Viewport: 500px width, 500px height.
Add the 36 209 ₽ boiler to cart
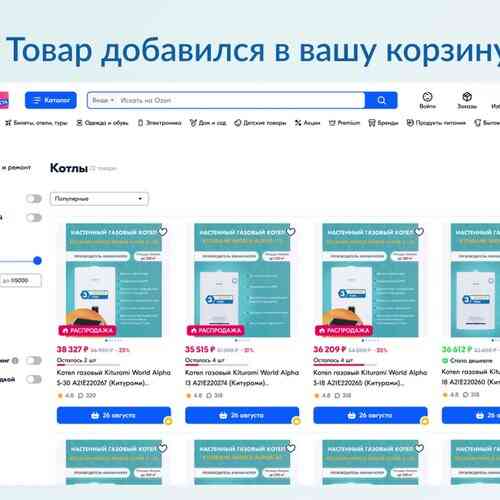tap(370, 415)
